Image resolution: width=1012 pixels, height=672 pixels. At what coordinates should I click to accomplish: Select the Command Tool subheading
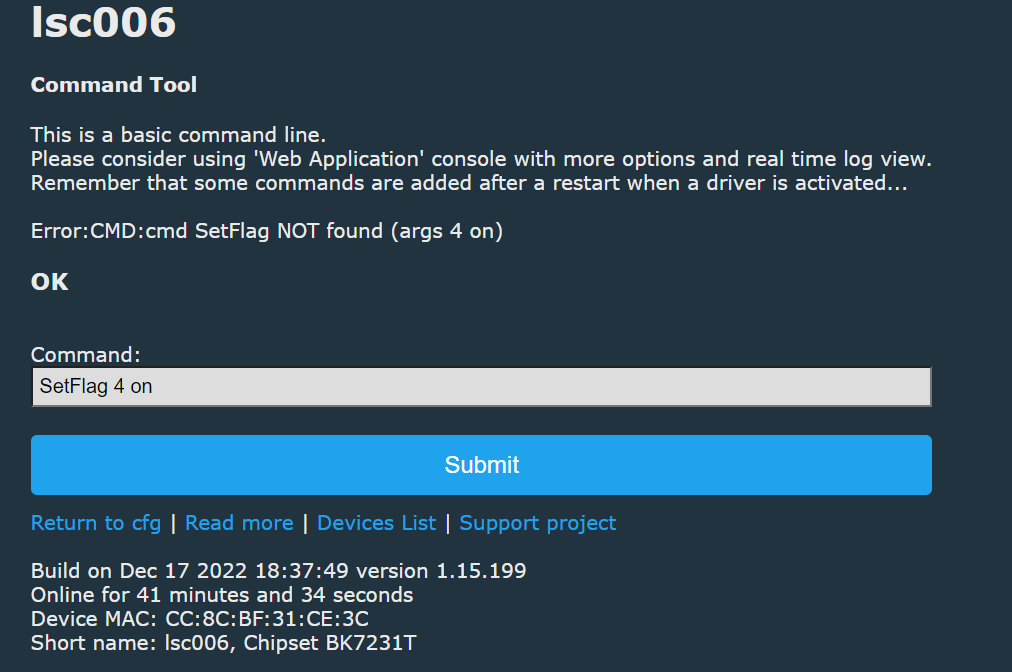[114, 85]
